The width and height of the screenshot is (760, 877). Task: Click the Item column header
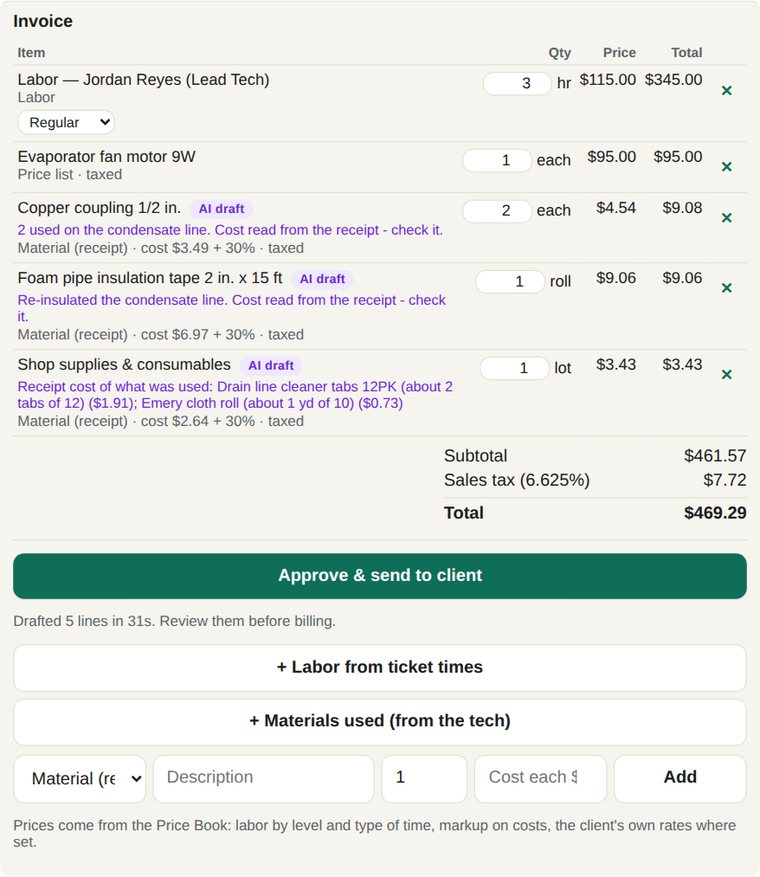31,53
